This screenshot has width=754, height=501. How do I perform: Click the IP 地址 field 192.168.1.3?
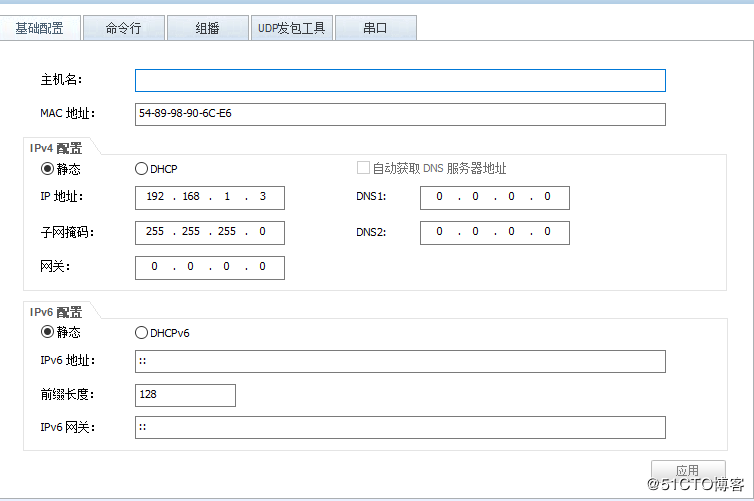(x=210, y=198)
